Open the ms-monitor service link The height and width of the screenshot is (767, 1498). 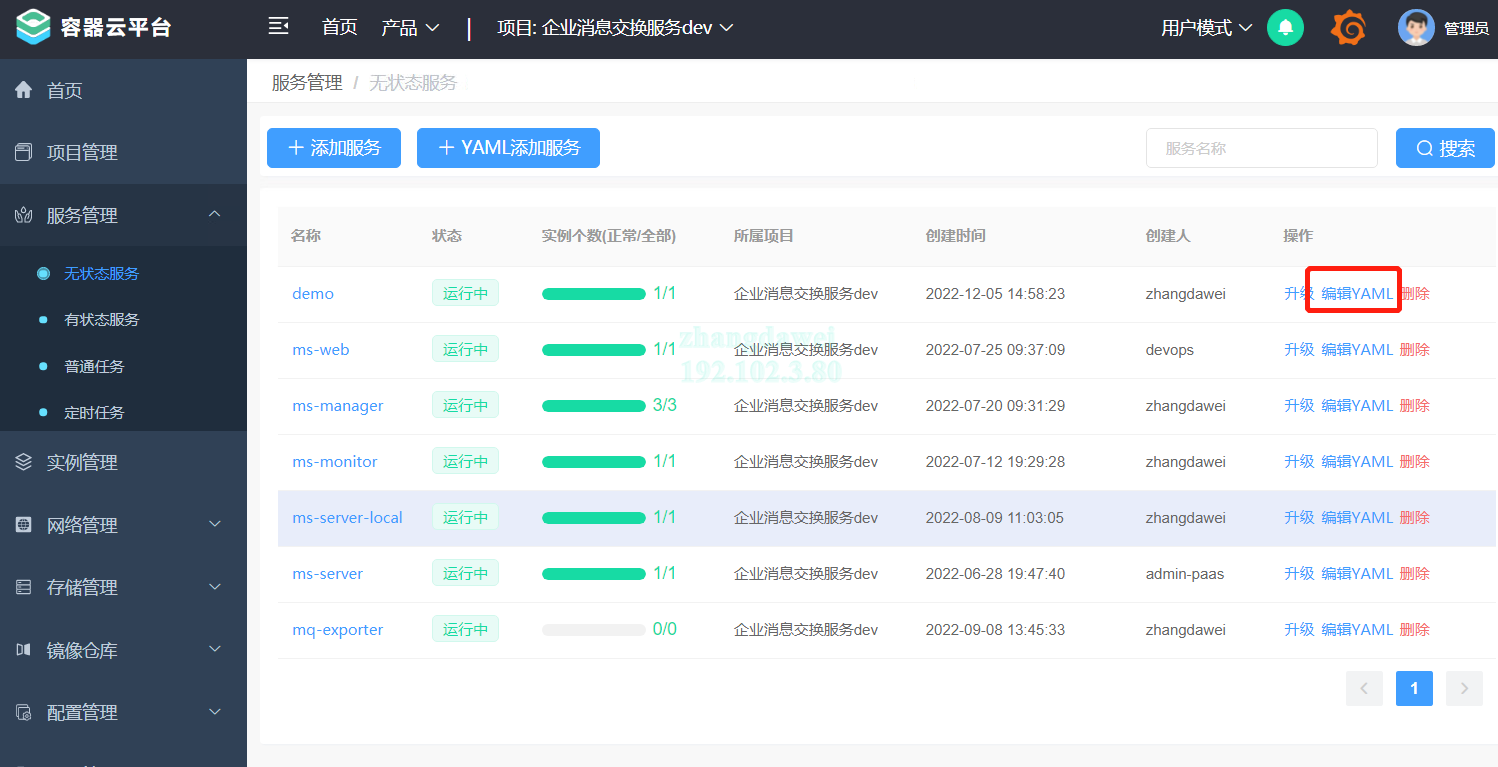(335, 462)
